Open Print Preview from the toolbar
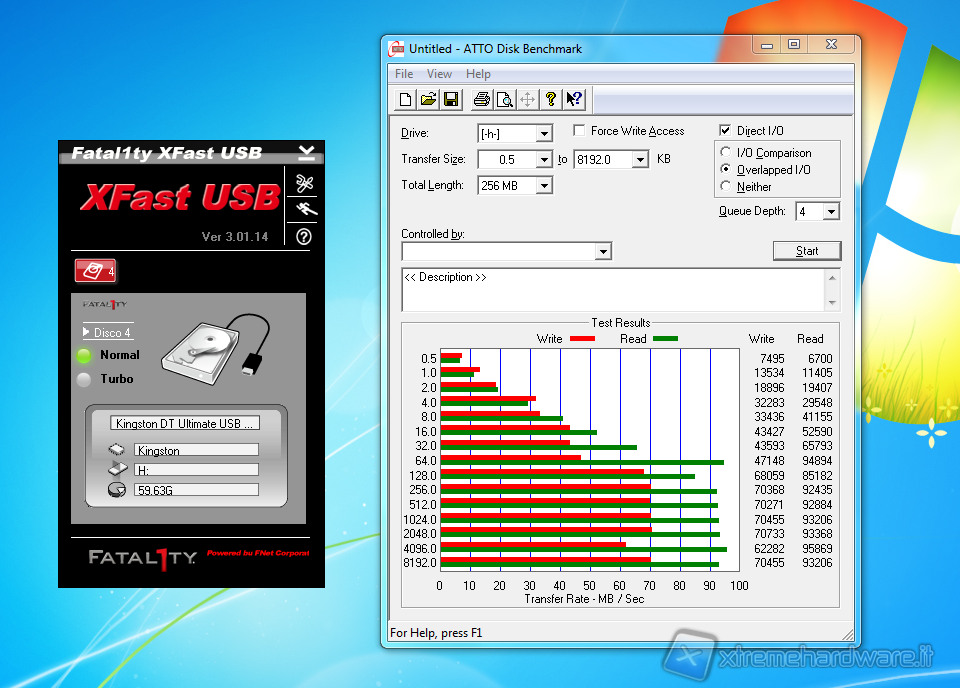The image size is (960, 688). click(505, 99)
